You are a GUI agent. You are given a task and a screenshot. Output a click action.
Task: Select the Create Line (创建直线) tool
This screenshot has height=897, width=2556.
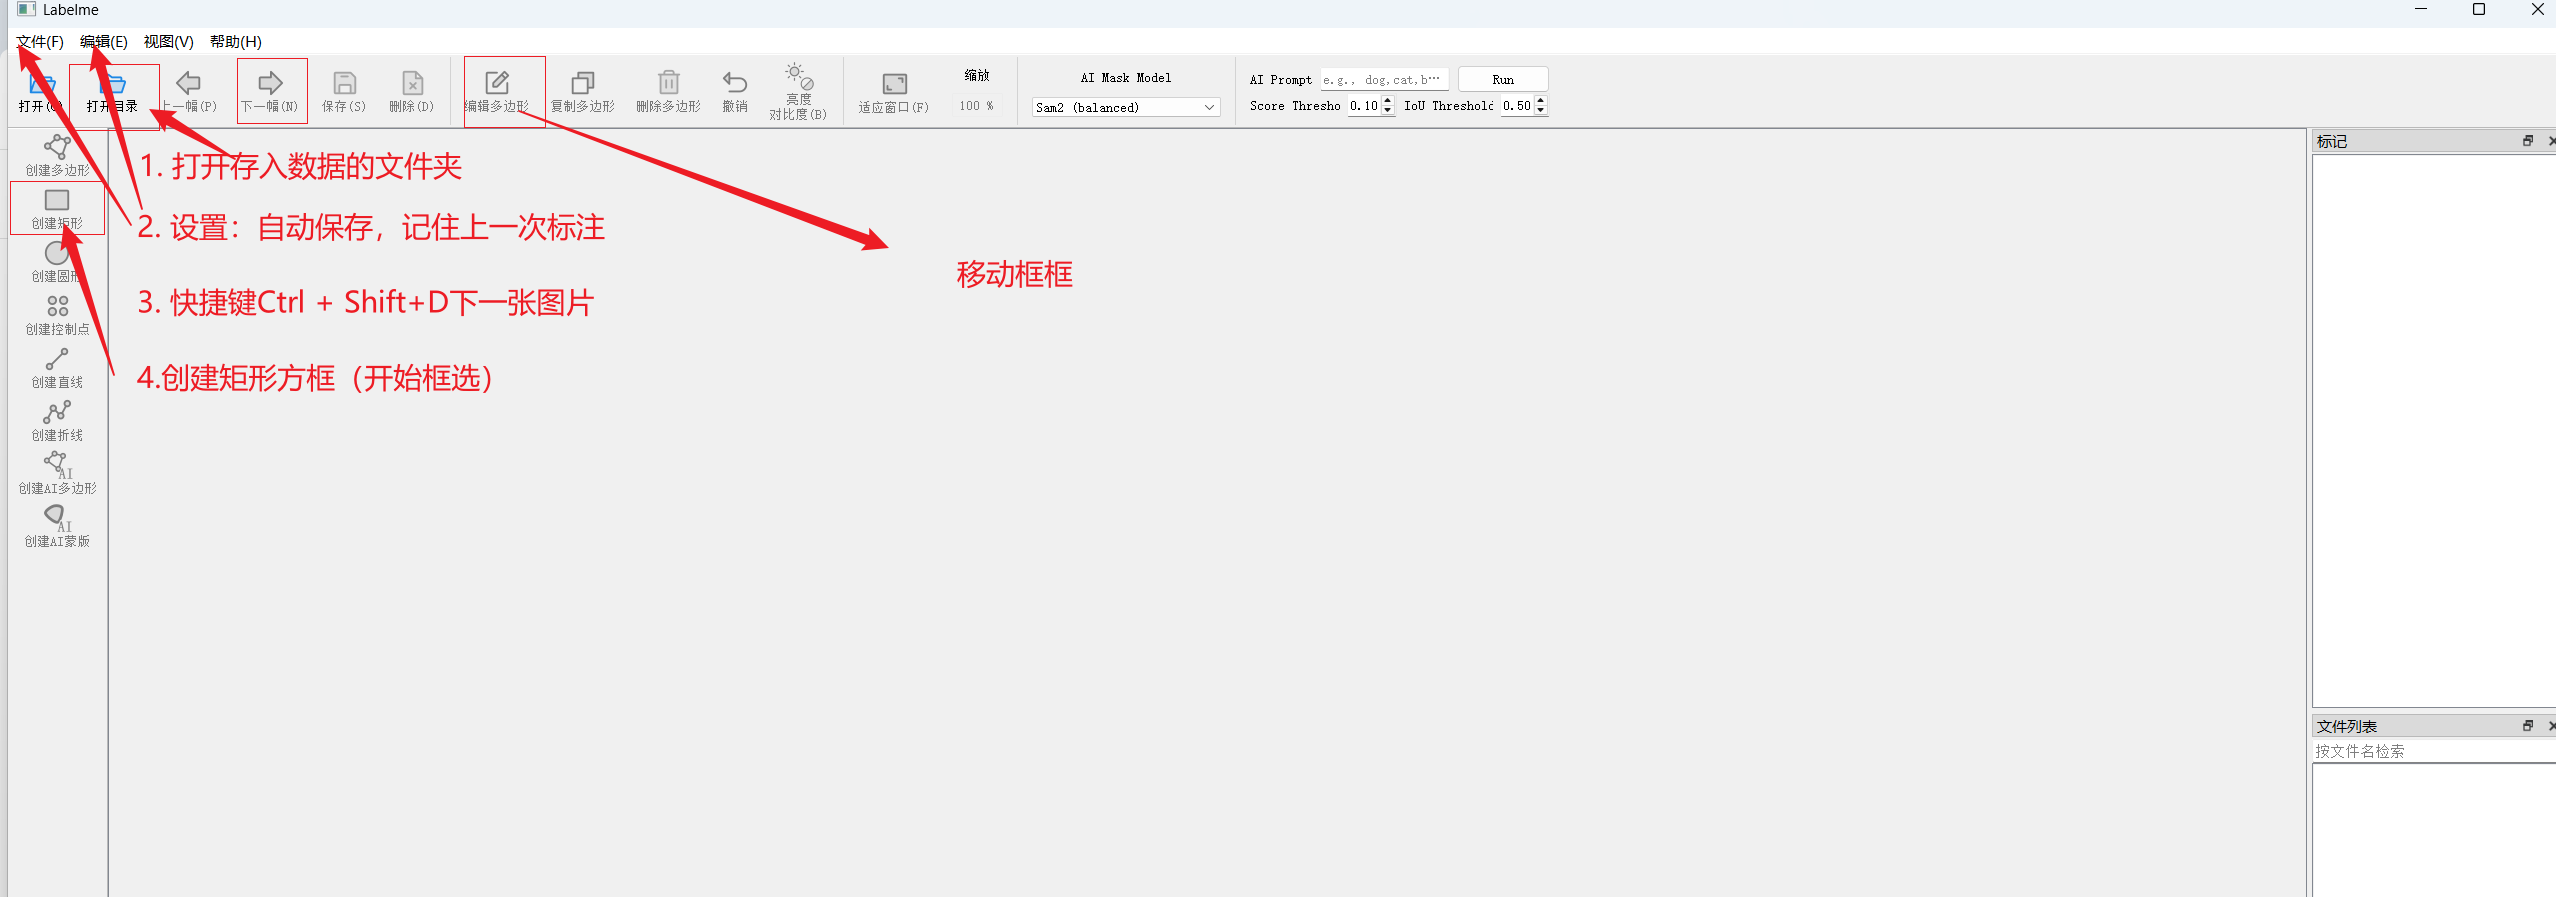[x=57, y=367]
